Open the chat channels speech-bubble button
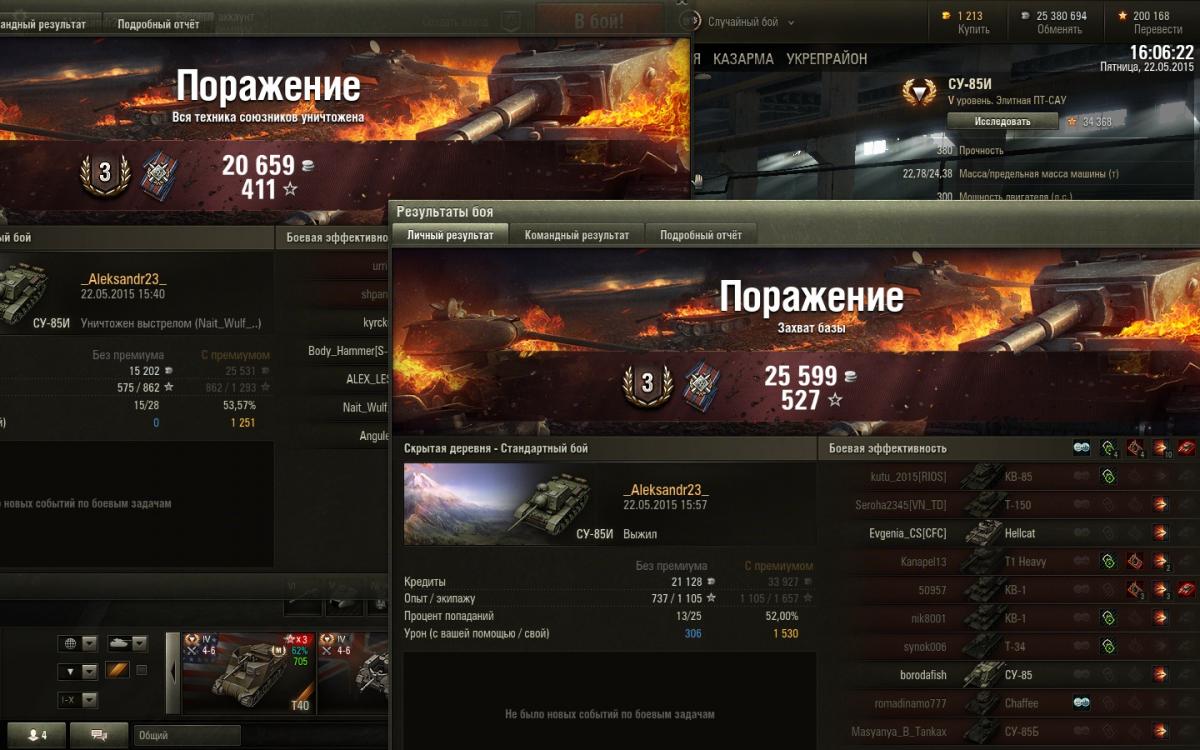1200x750 pixels. pyautogui.click(x=99, y=735)
